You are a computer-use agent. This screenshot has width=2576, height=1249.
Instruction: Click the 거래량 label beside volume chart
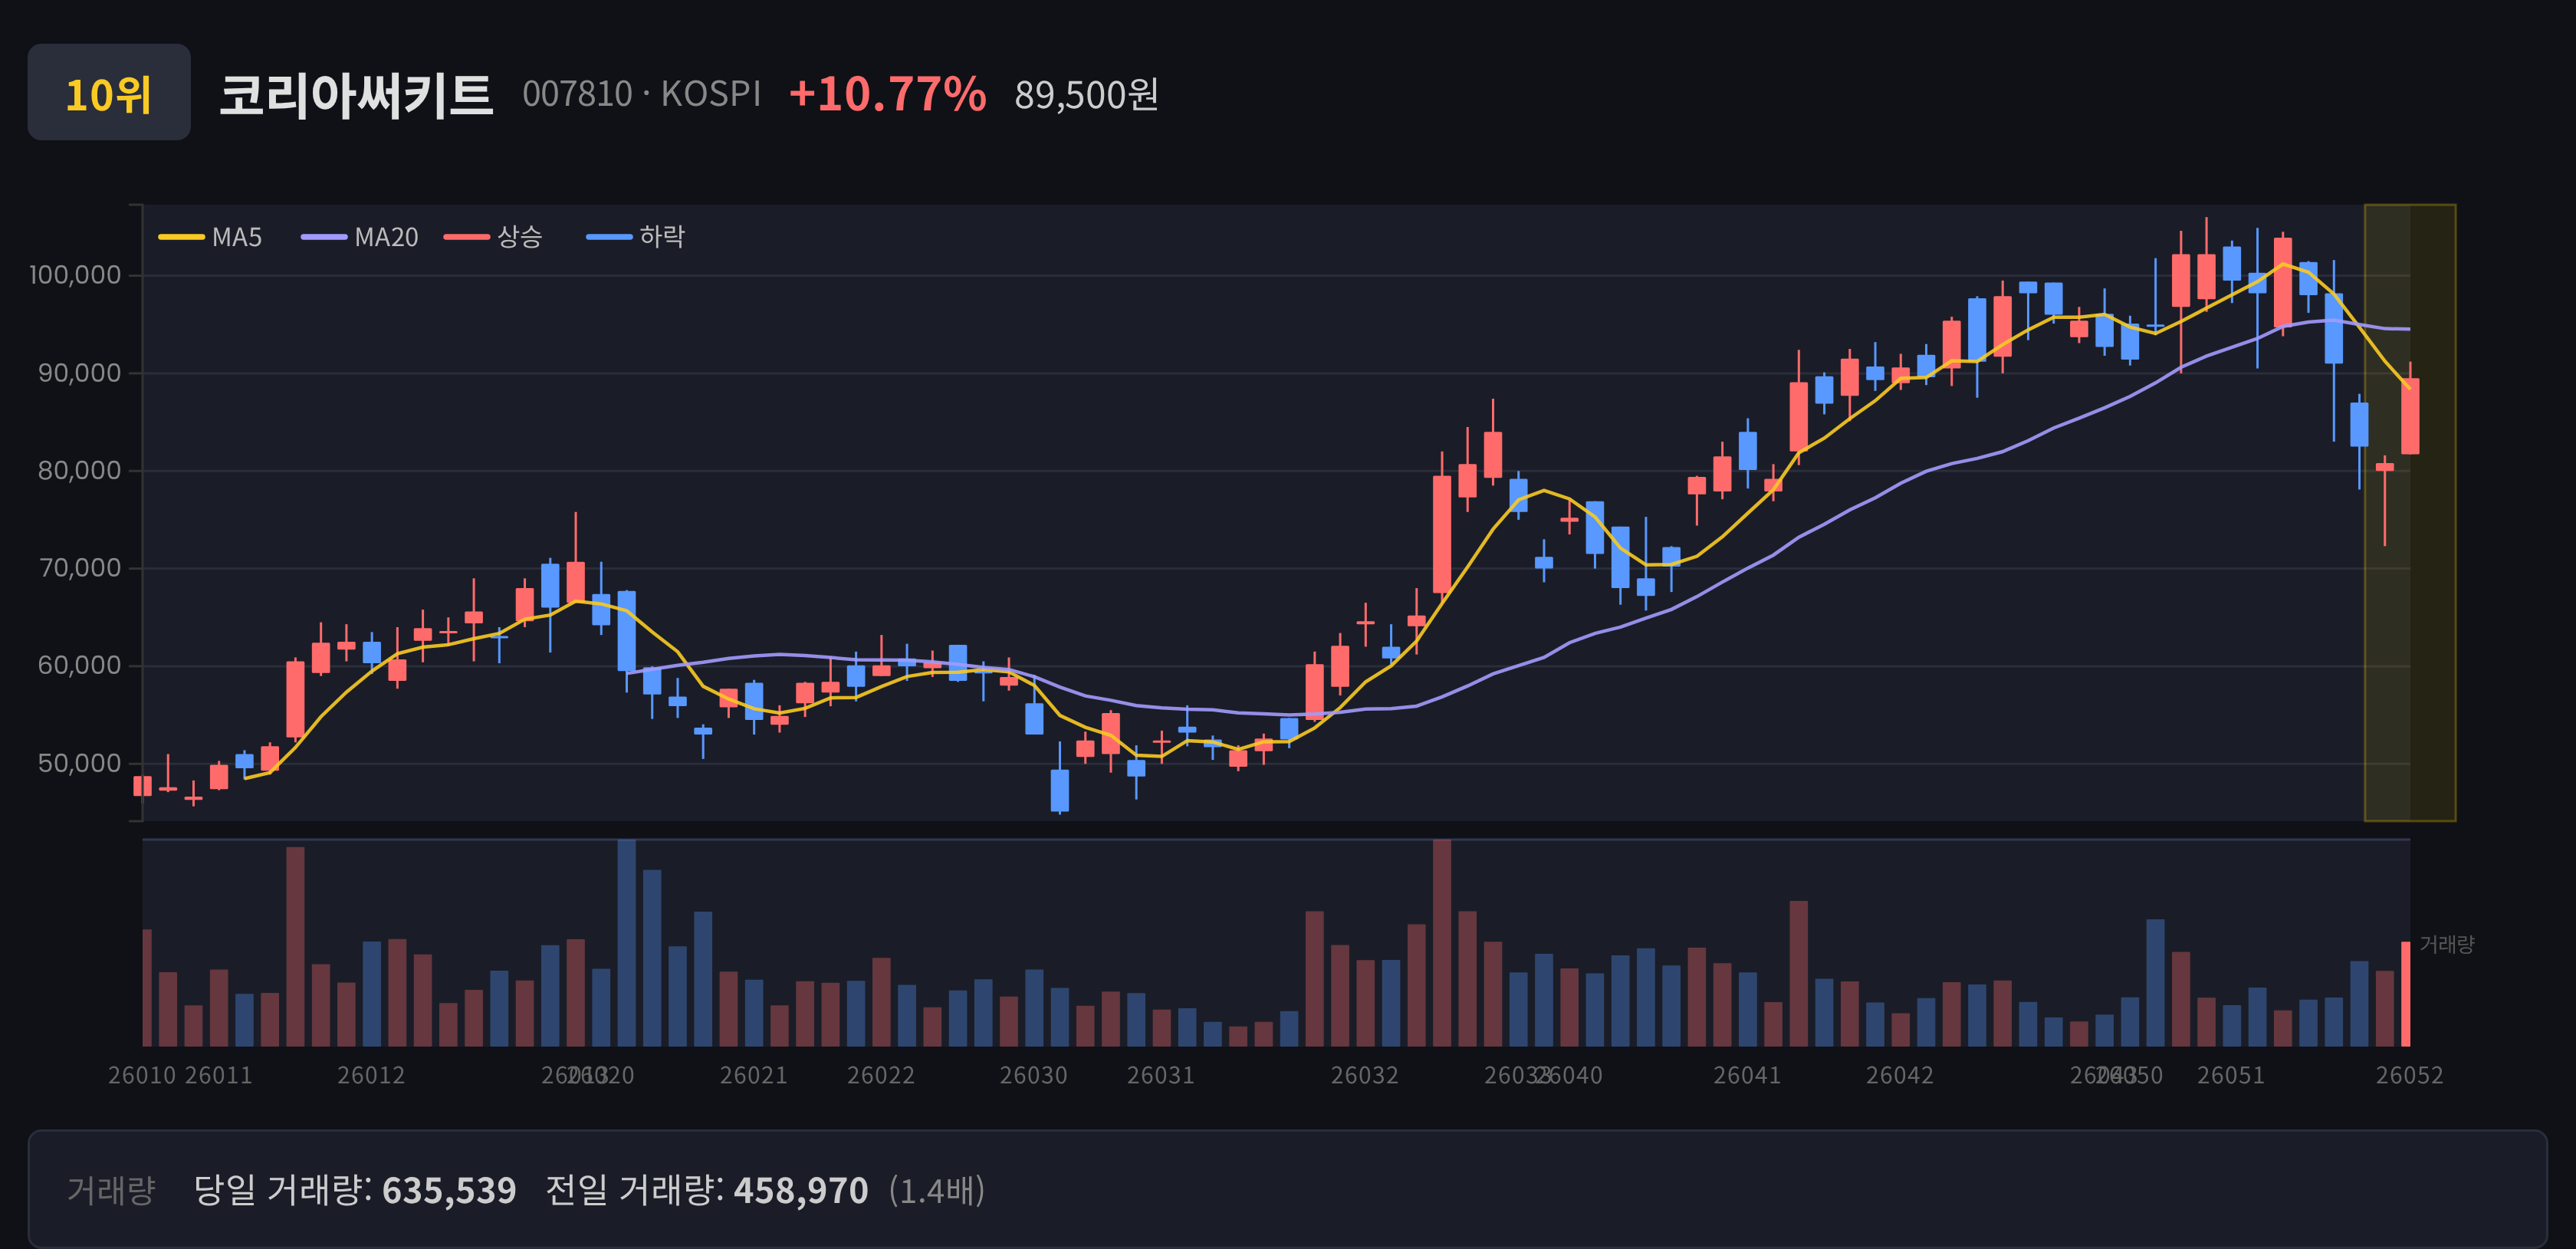tap(2447, 944)
